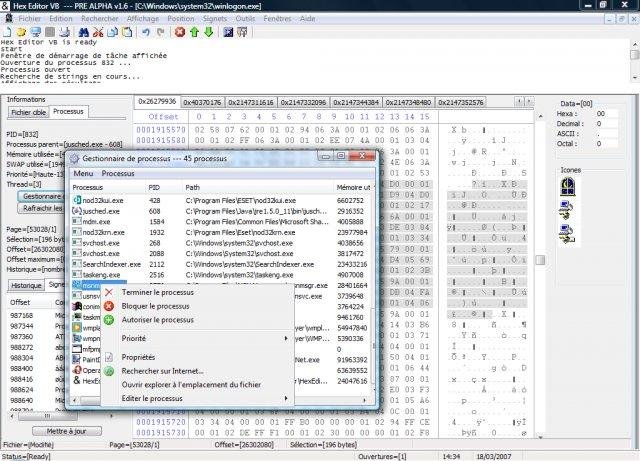
Task: Click the gray disk save toolbar icon
Action: 50,32
